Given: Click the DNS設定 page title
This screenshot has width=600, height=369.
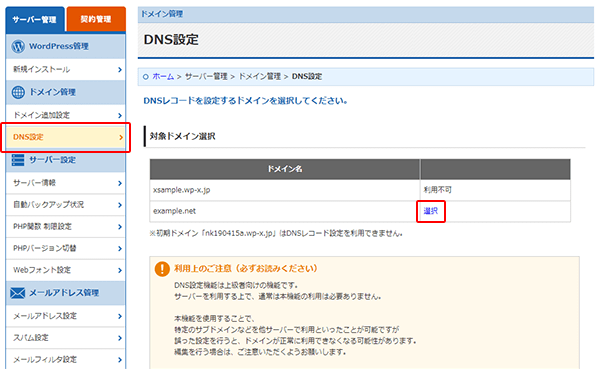Looking at the screenshot, I should coord(171,40).
